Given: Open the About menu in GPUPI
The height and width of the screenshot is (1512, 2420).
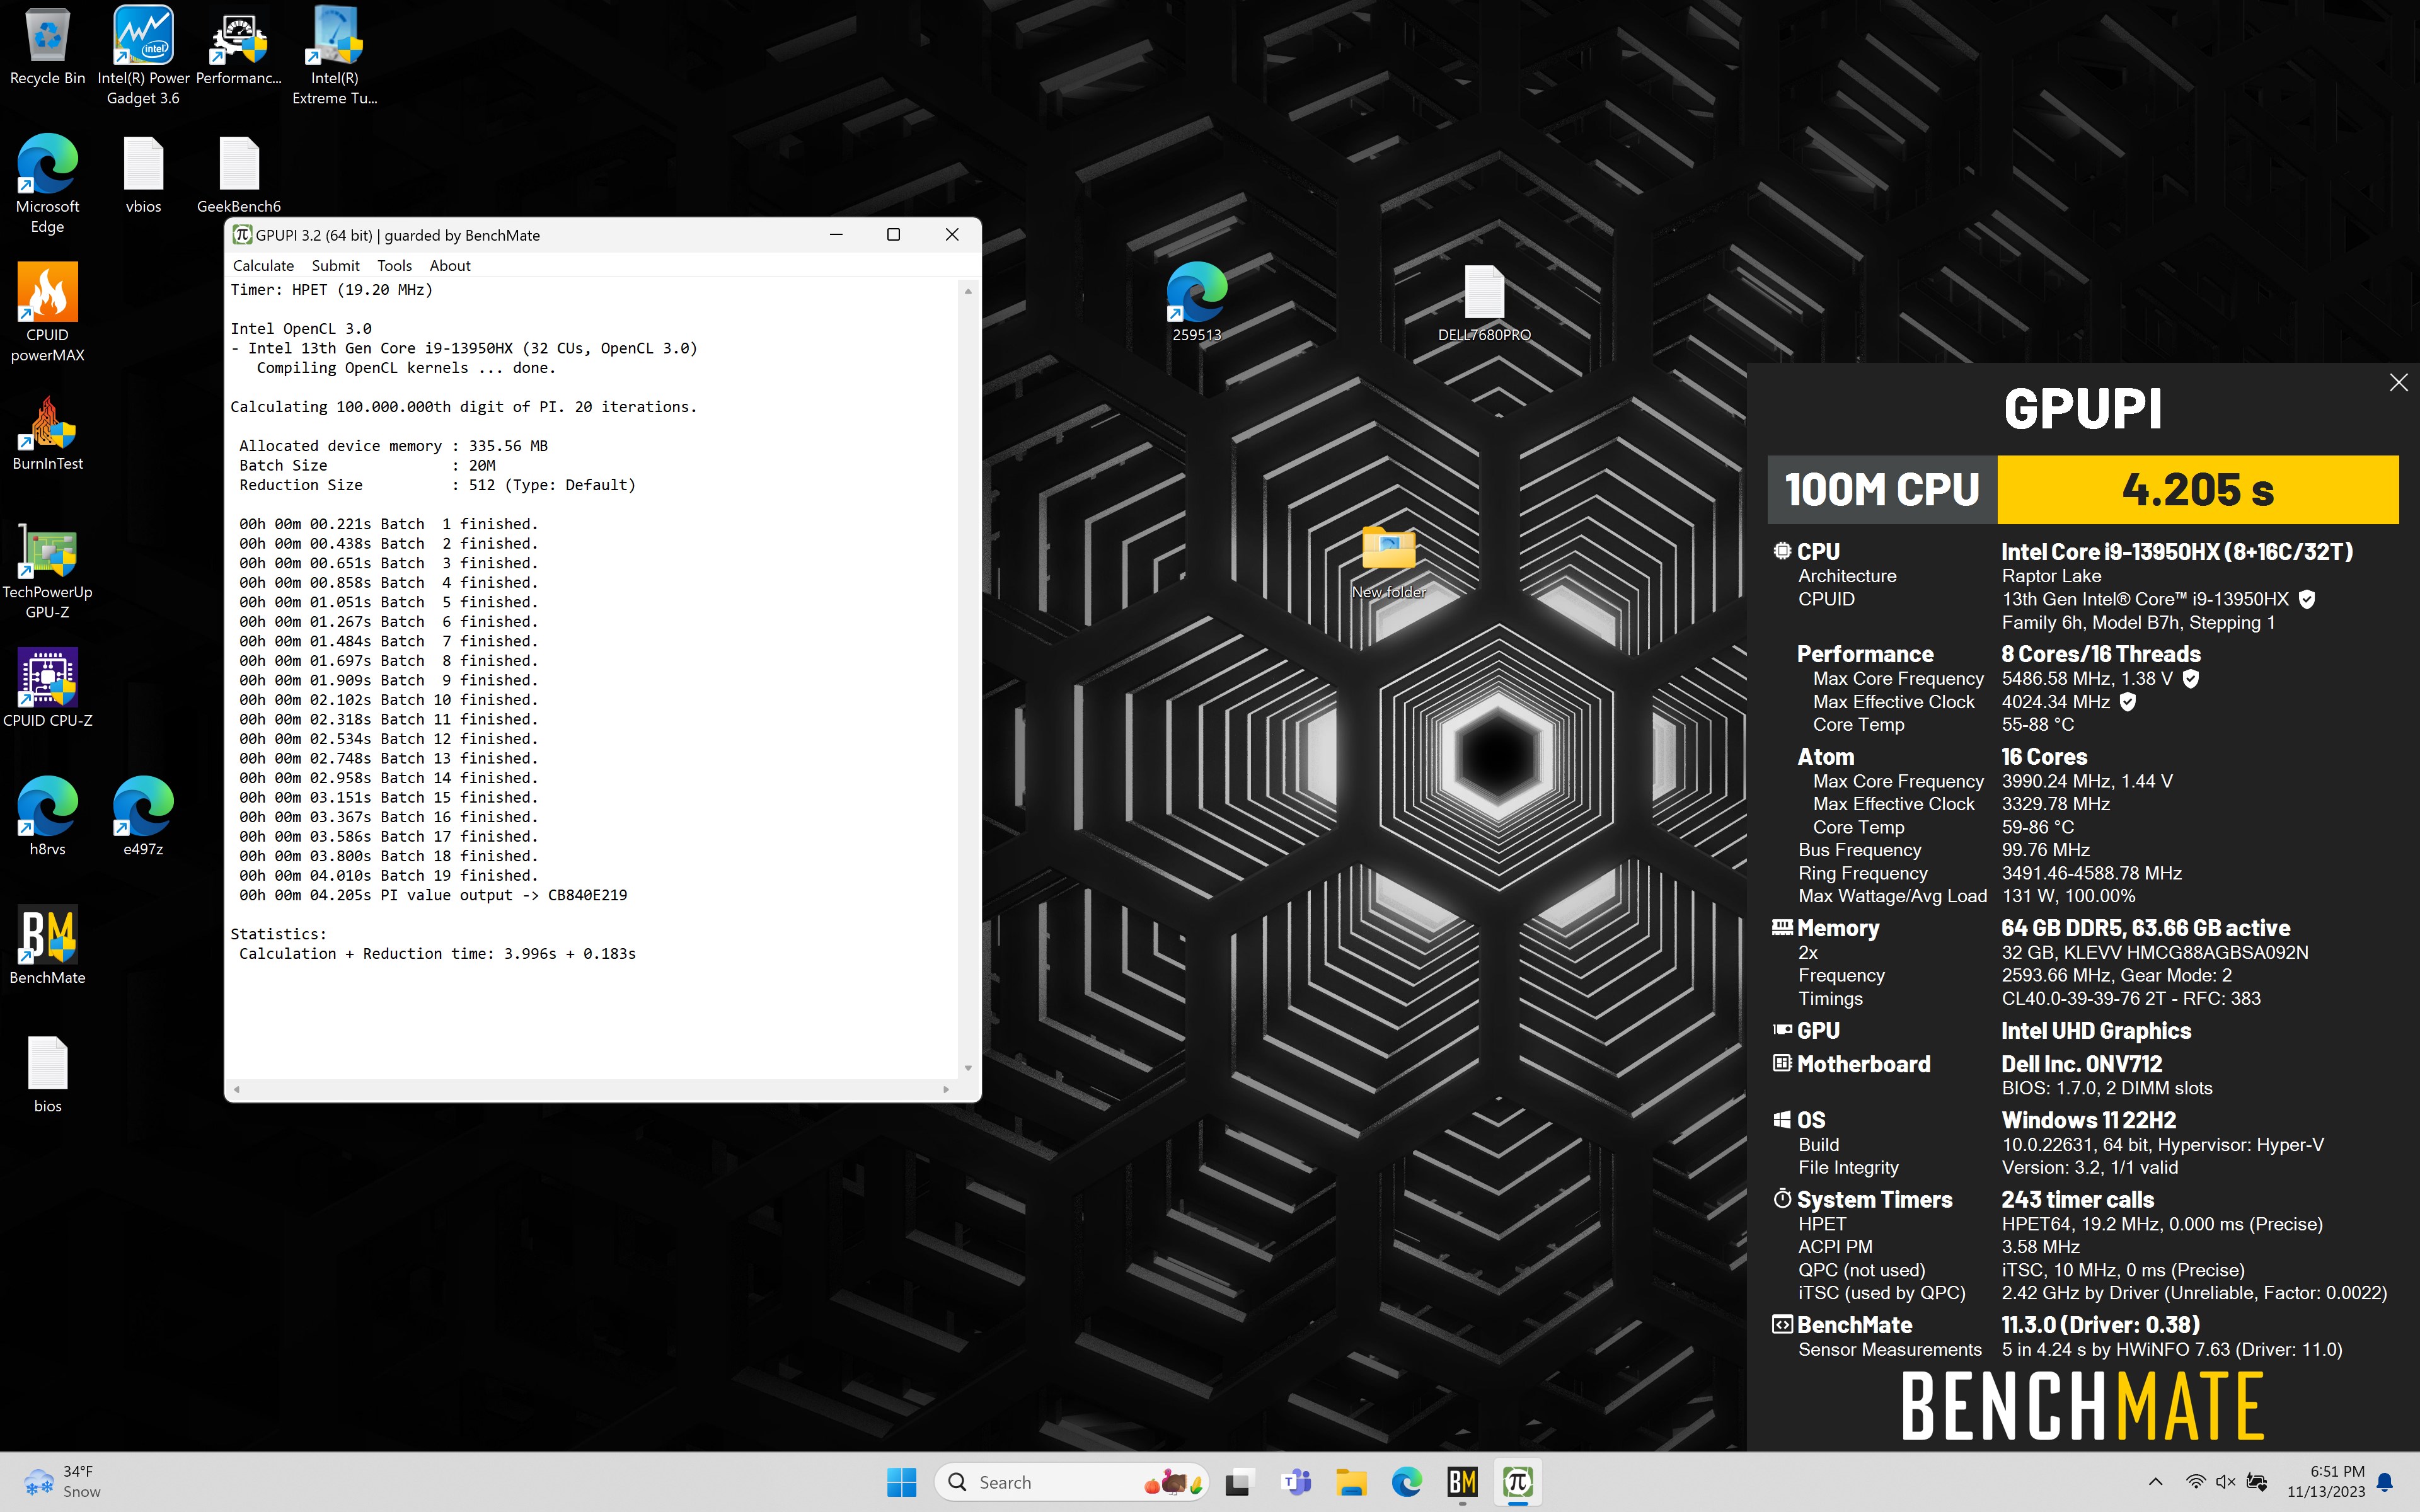Looking at the screenshot, I should pyautogui.click(x=450, y=265).
